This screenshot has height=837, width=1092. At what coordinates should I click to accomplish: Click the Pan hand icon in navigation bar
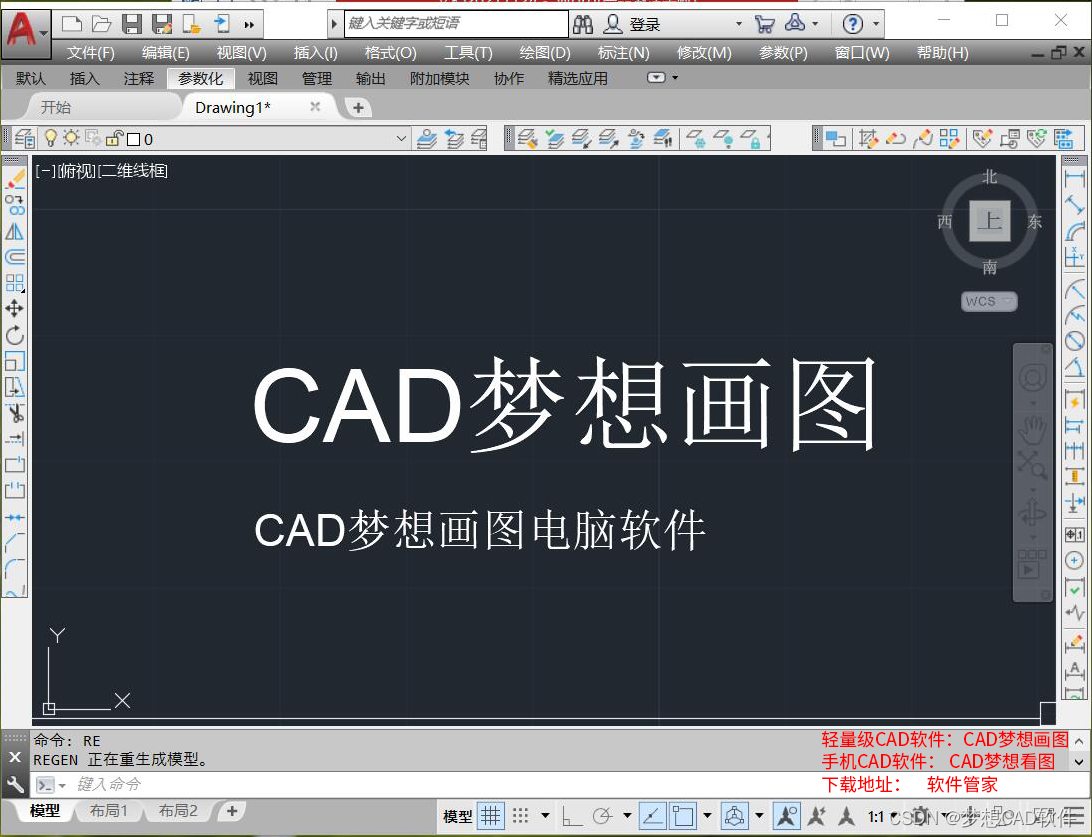click(x=1032, y=430)
